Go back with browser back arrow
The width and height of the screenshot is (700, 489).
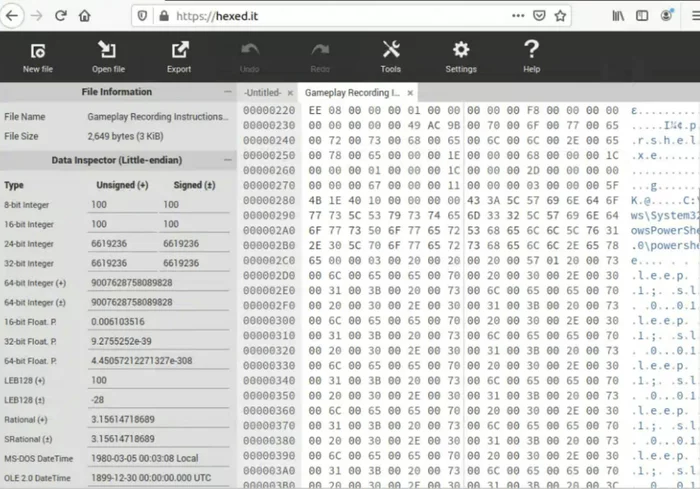[12, 16]
